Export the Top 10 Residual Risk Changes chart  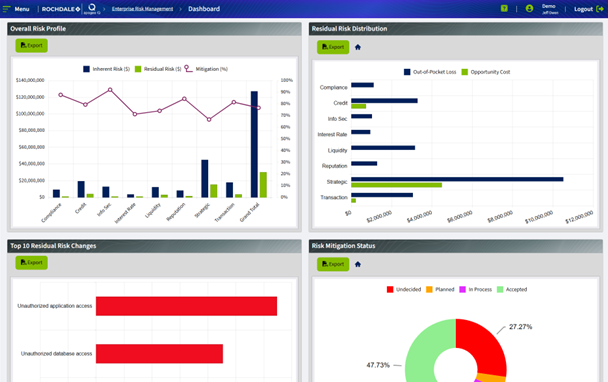click(x=31, y=263)
